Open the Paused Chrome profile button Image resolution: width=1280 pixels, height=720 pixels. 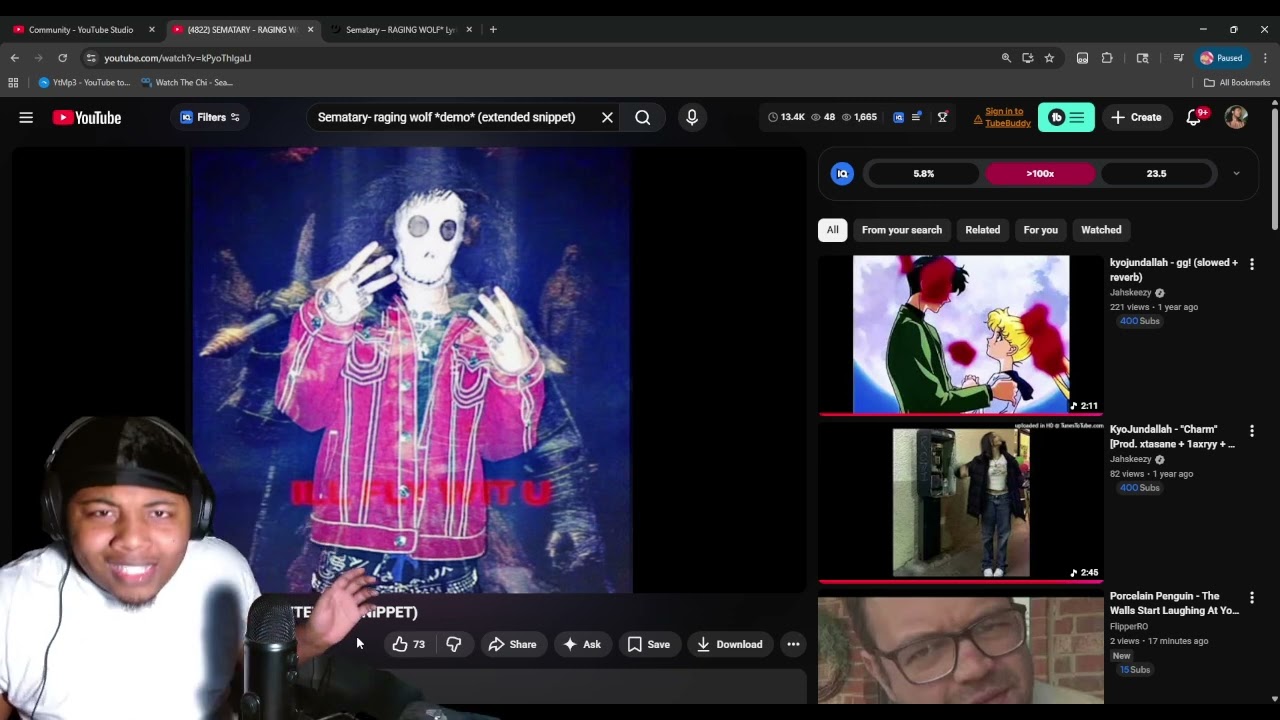[1222, 58]
